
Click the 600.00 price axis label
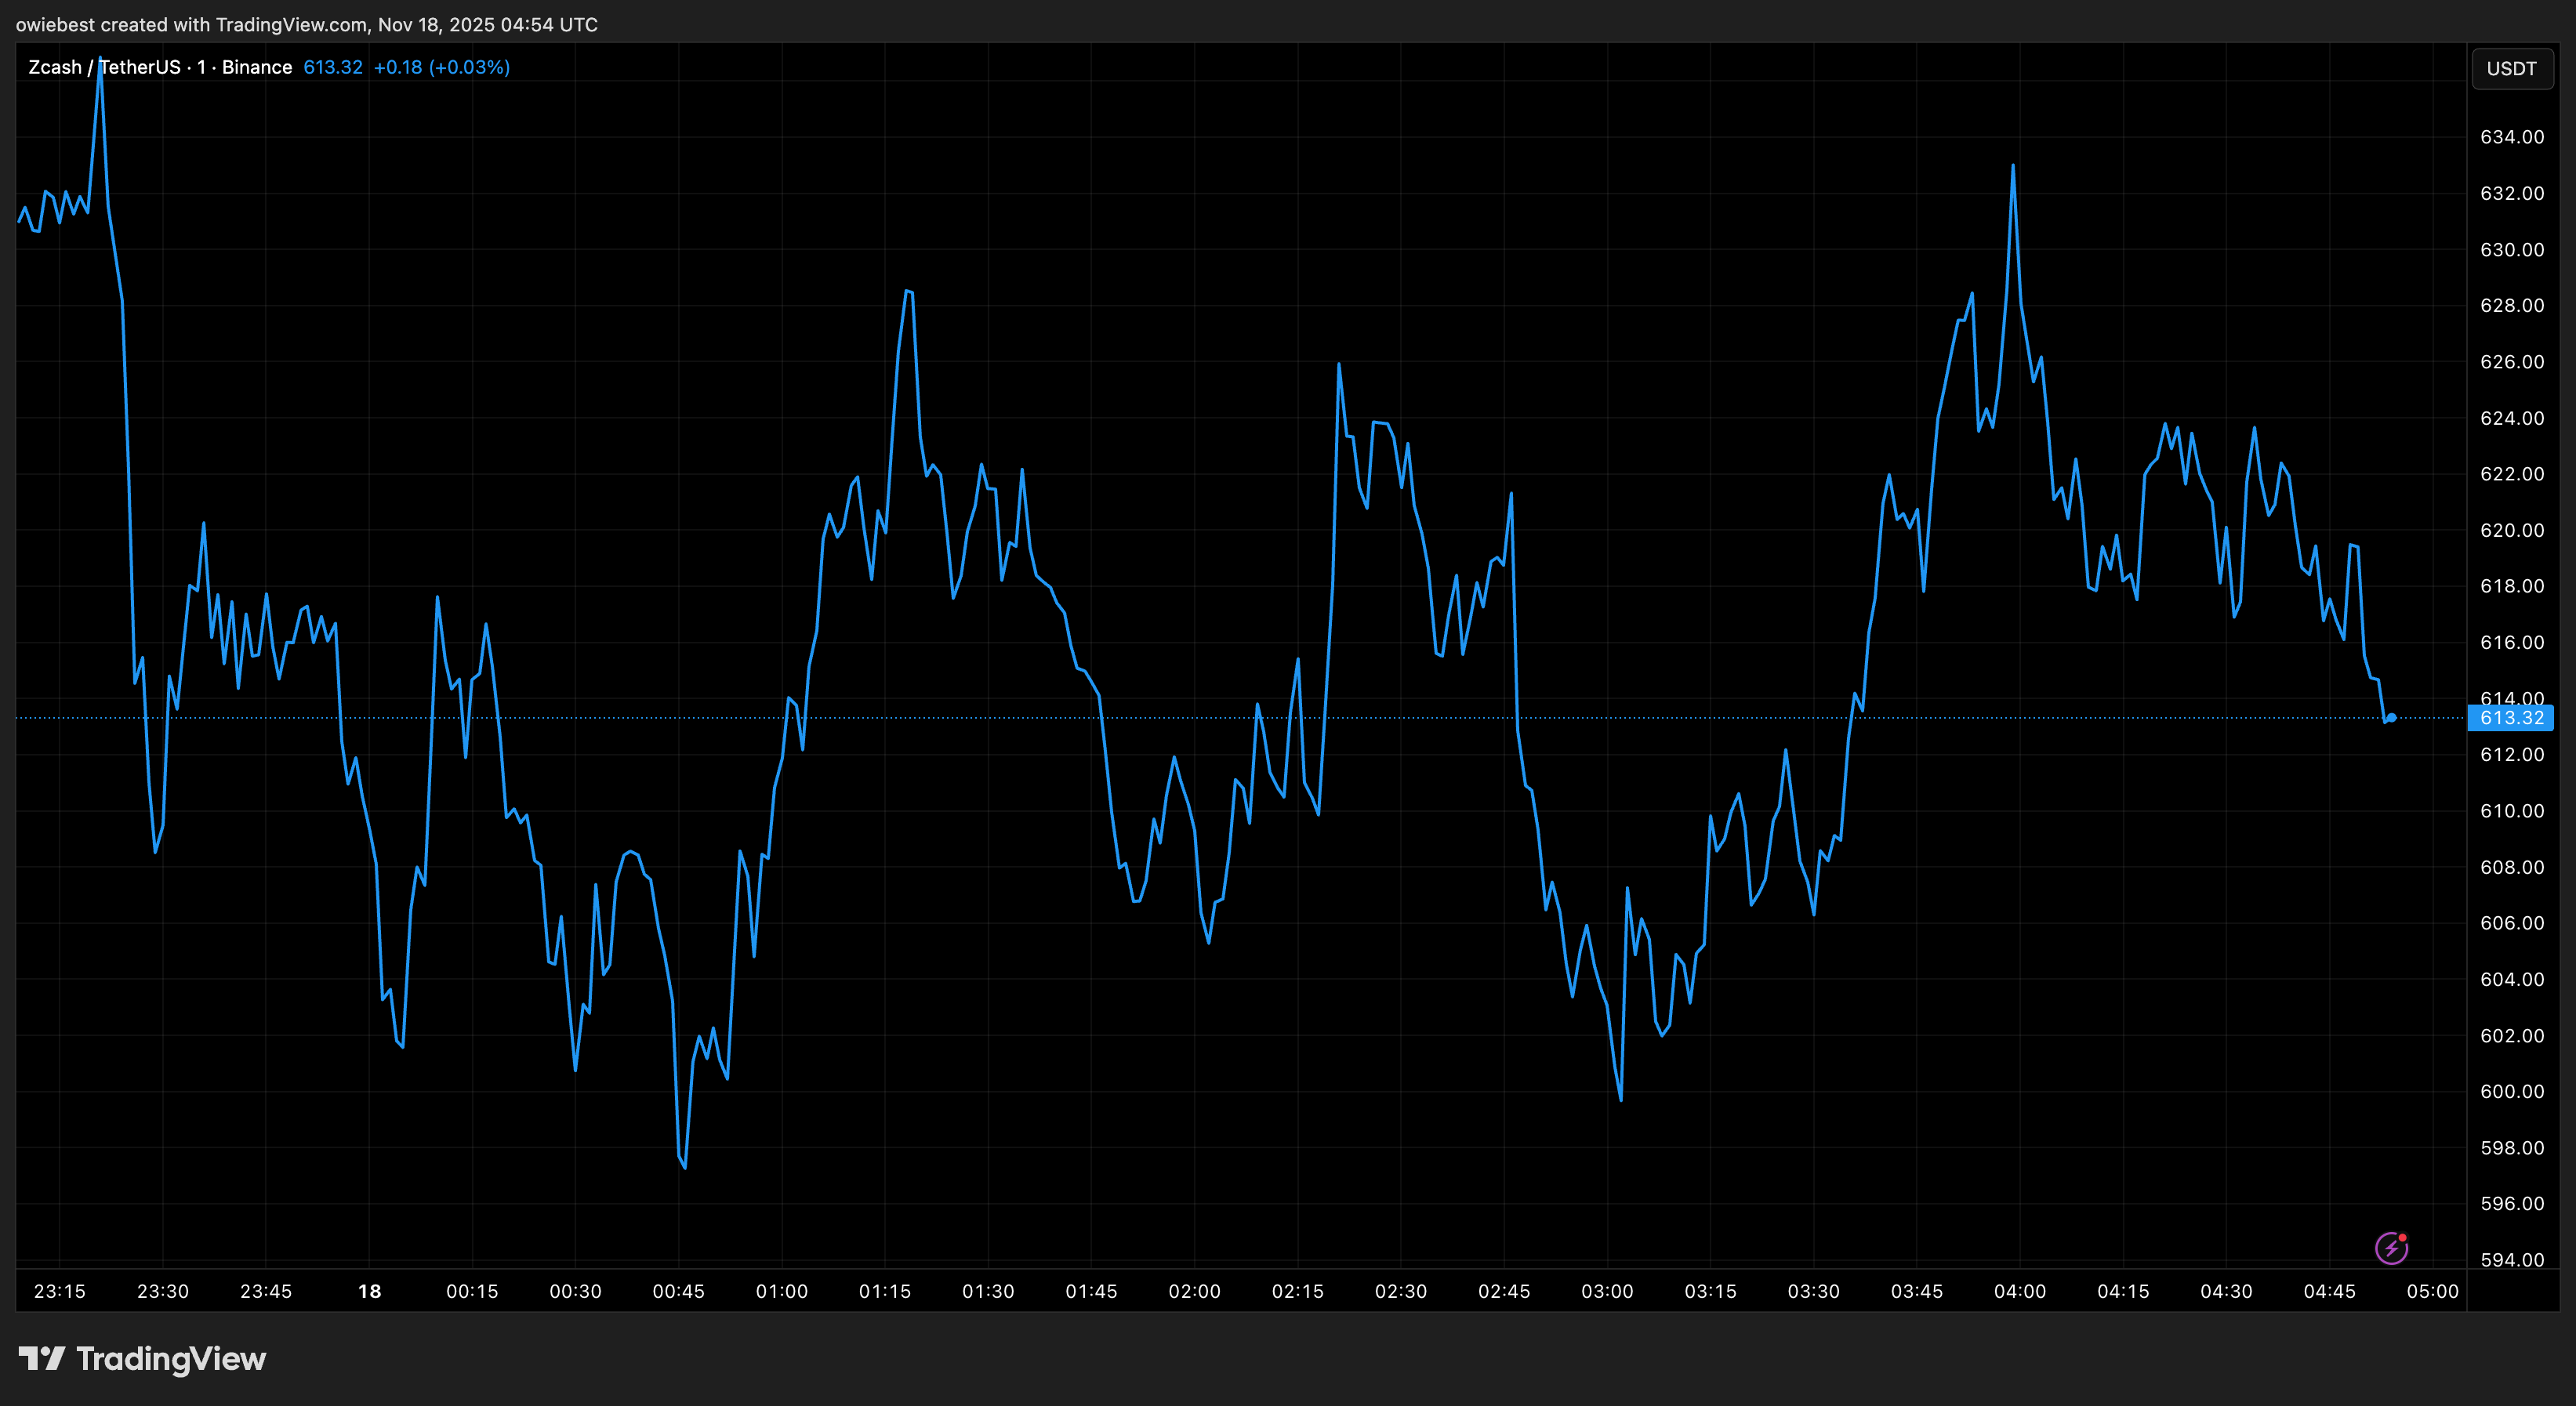click(2511, 1091)
